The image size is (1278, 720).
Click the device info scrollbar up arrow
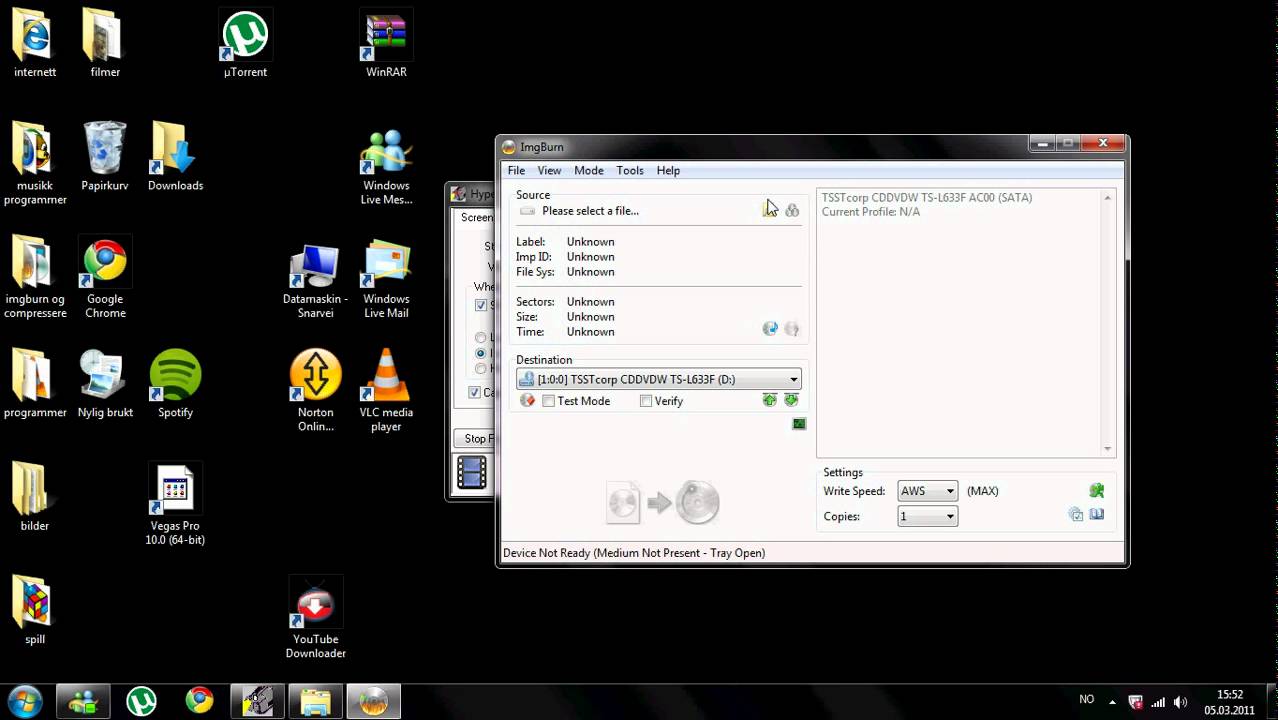(1107, 198)
